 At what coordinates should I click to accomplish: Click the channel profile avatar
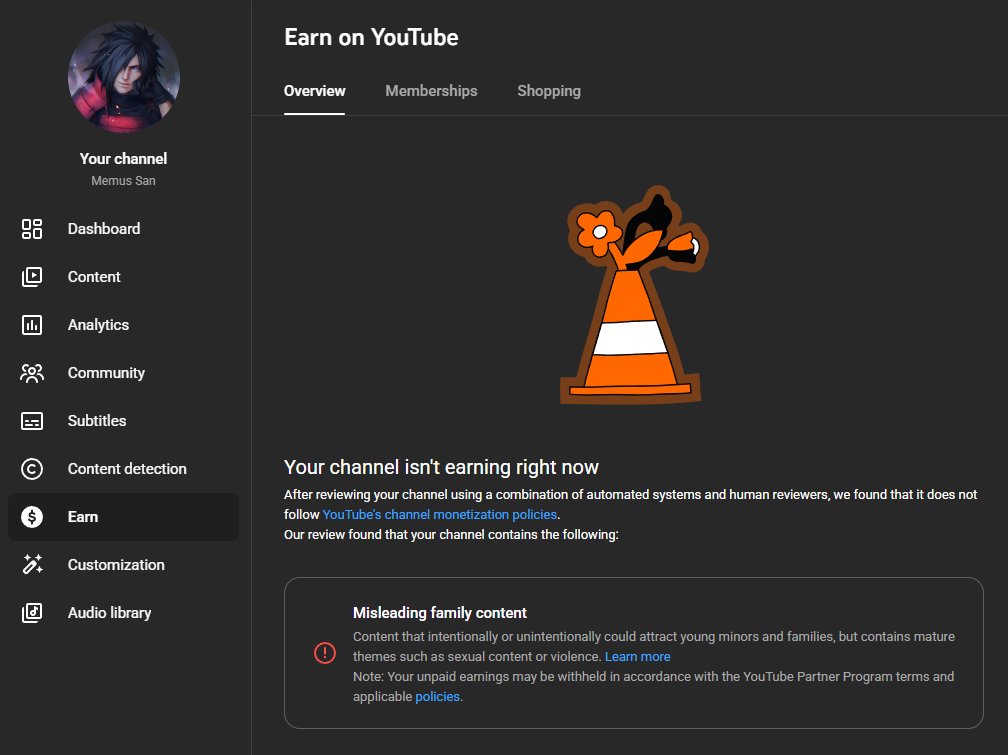(x=123, y=77)
